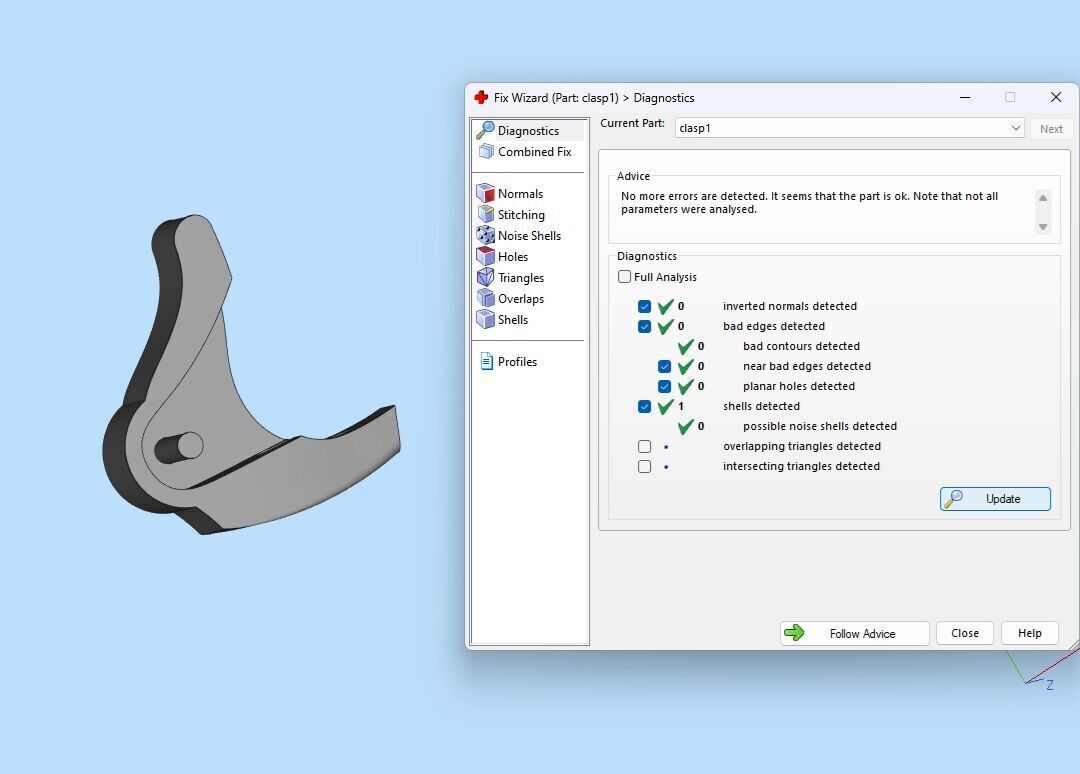Go to the Noise Shells page
The height and width of the screenshot is (774, 1080).
(529, 236)
